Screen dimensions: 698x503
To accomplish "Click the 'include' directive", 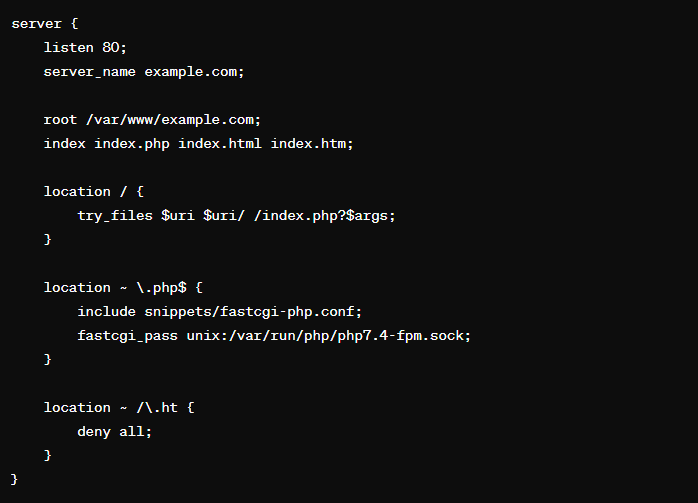I will pos(106,312).
